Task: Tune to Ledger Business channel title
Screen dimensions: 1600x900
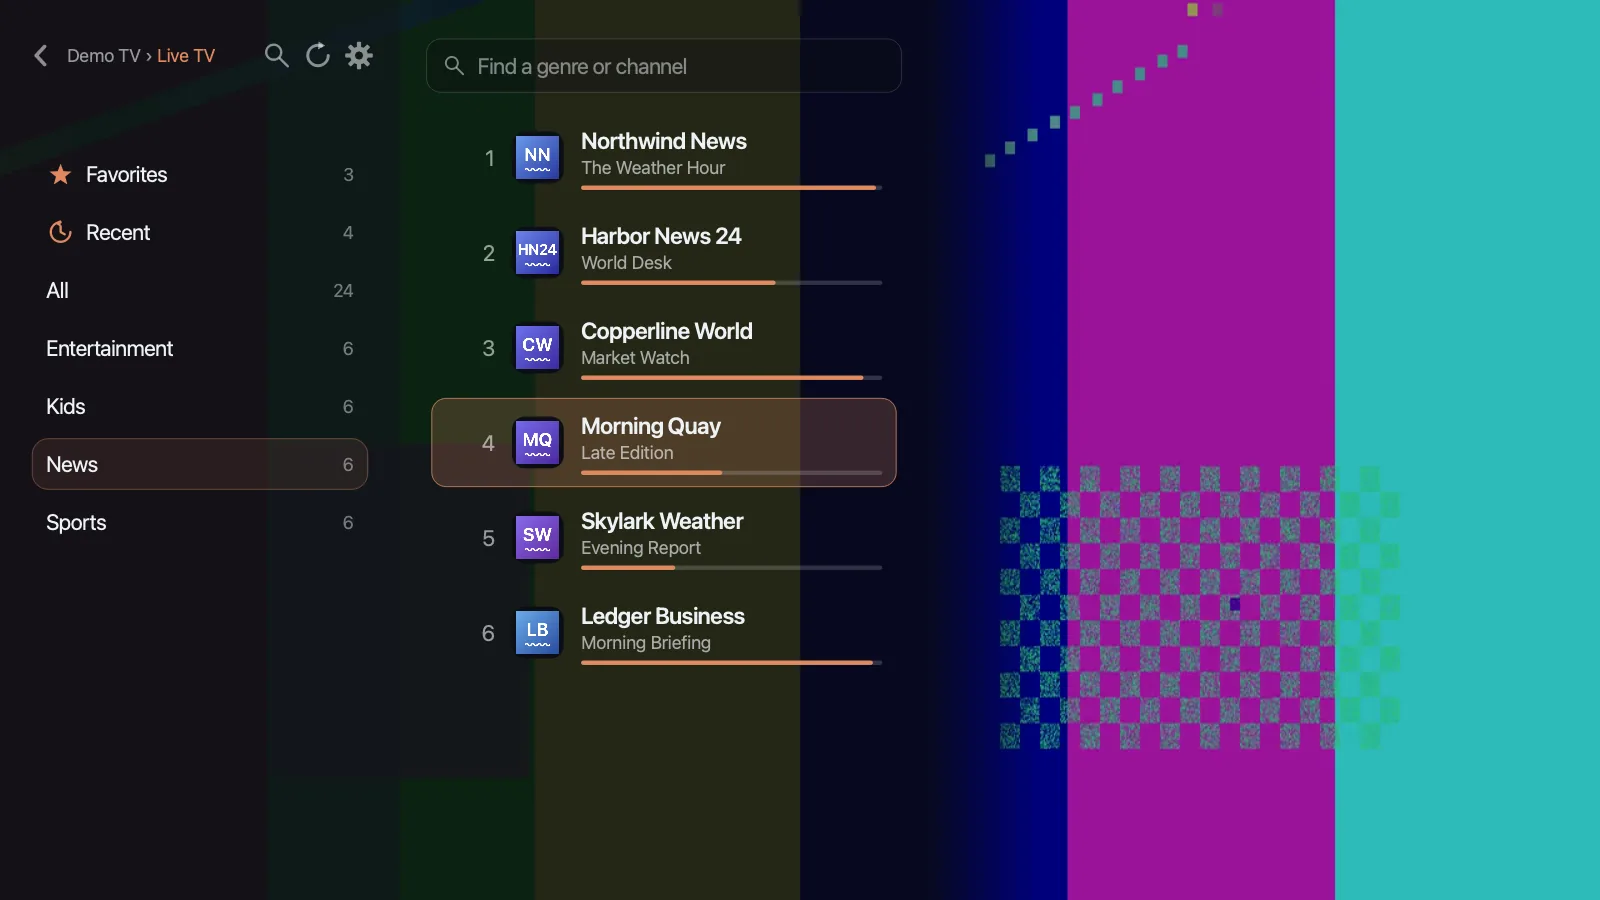Action: [x=663, y=616]
